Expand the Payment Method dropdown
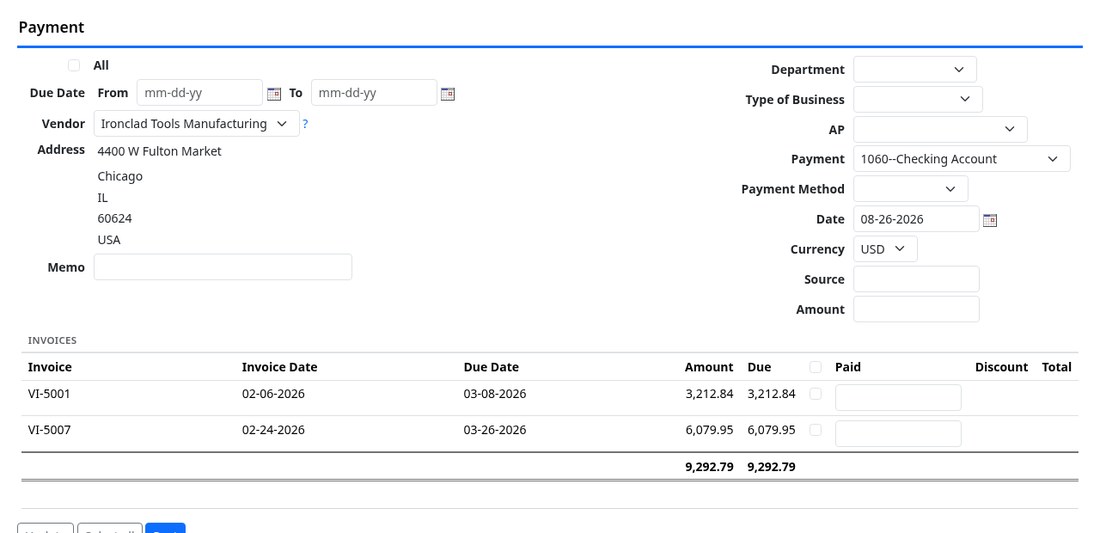The image size is (1100, 533). pos(911,189)
